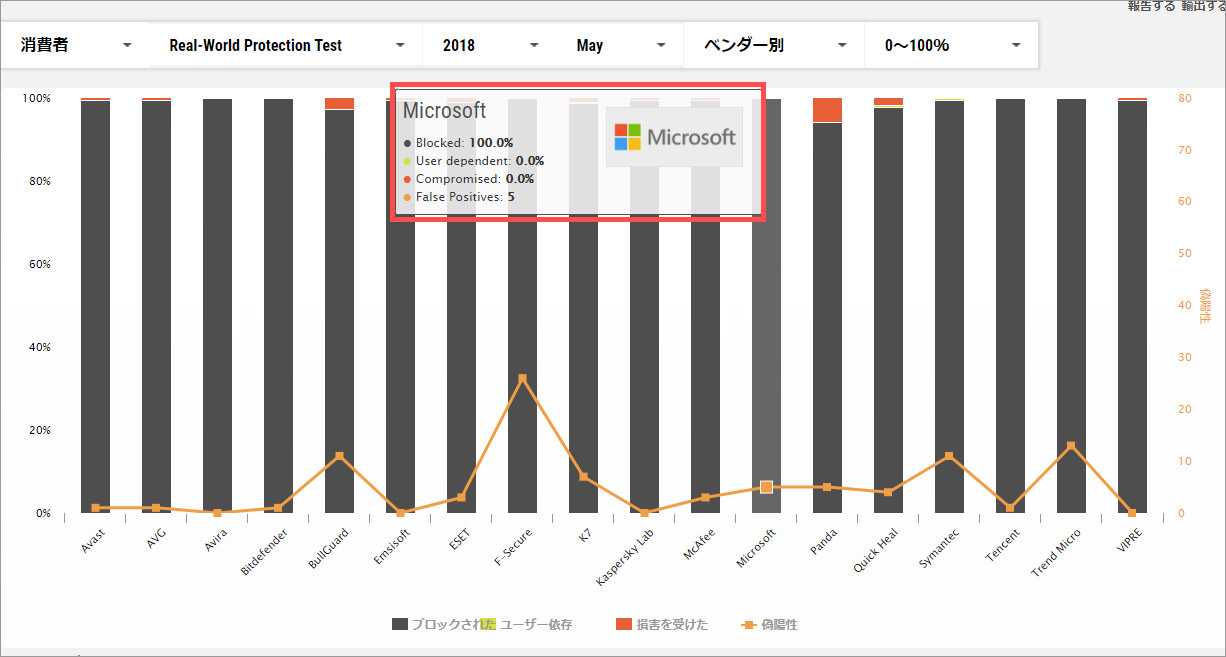Click F-Secure false positive peak marker

pos(522,379)
